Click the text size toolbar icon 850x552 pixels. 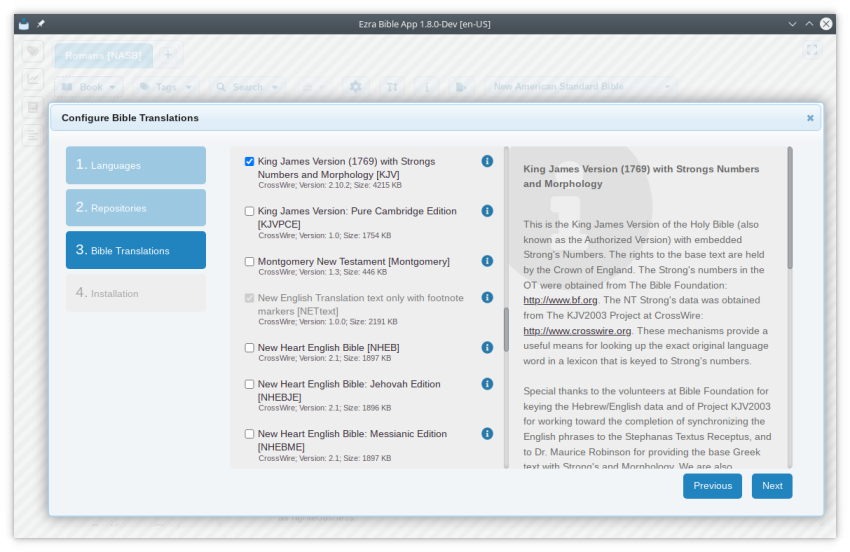pyautogui.click(x=392, y=87)
